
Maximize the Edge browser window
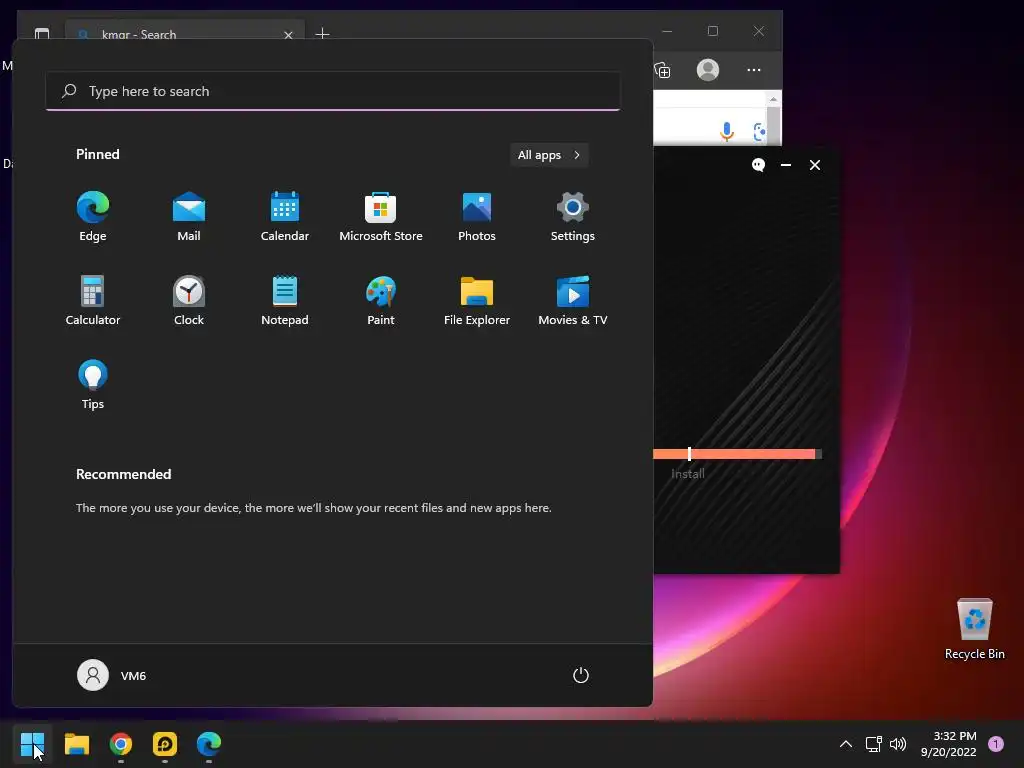[x=713, y=31]
